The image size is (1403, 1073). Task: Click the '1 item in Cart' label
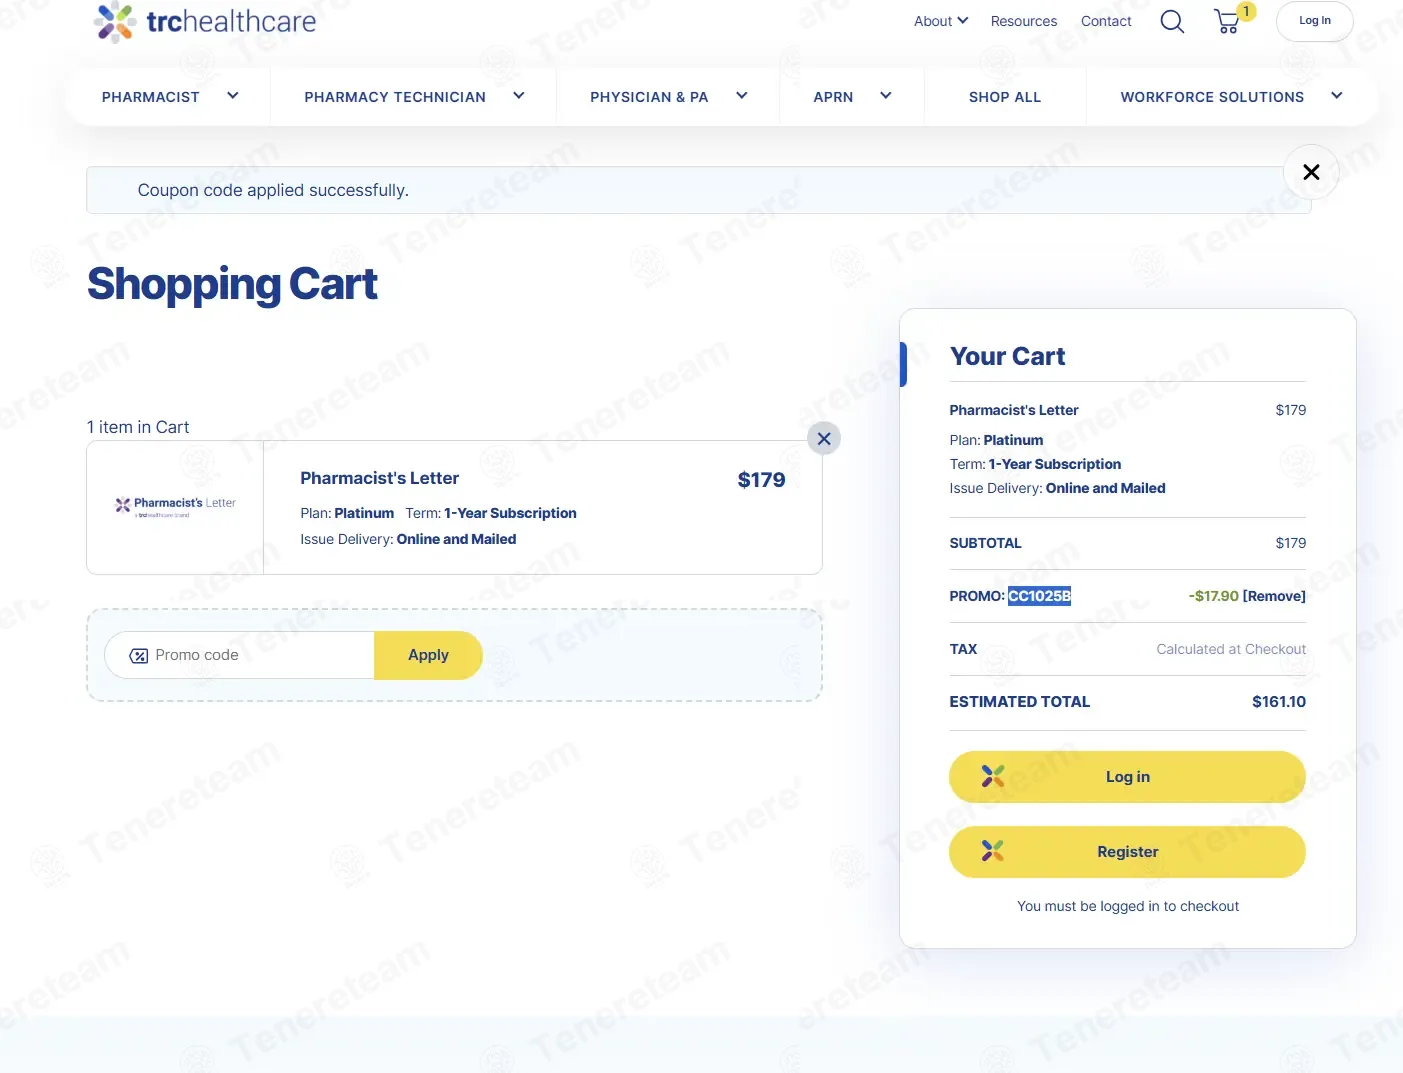tap(138, 427)
